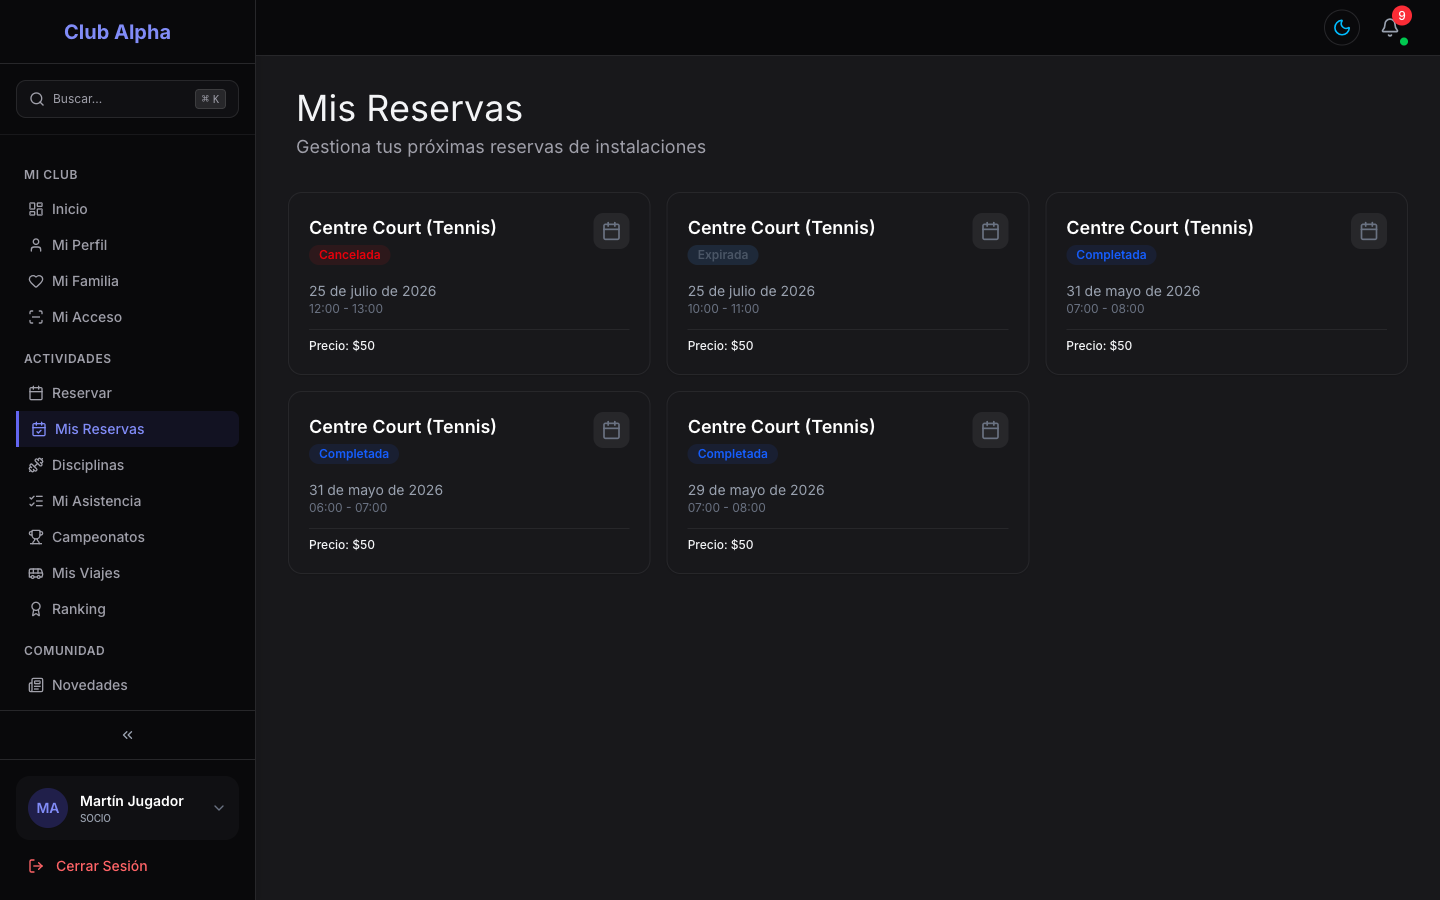Click the Expirada status badge

pos(723,255)
